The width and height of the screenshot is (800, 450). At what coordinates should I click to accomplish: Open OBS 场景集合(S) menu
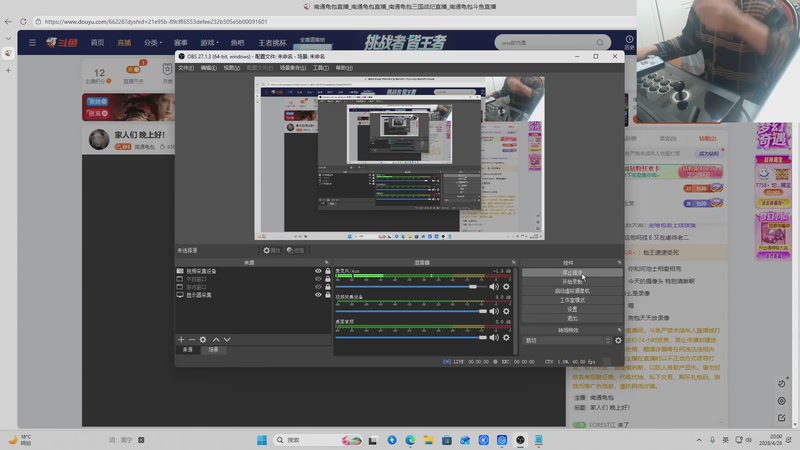point(293,68)
